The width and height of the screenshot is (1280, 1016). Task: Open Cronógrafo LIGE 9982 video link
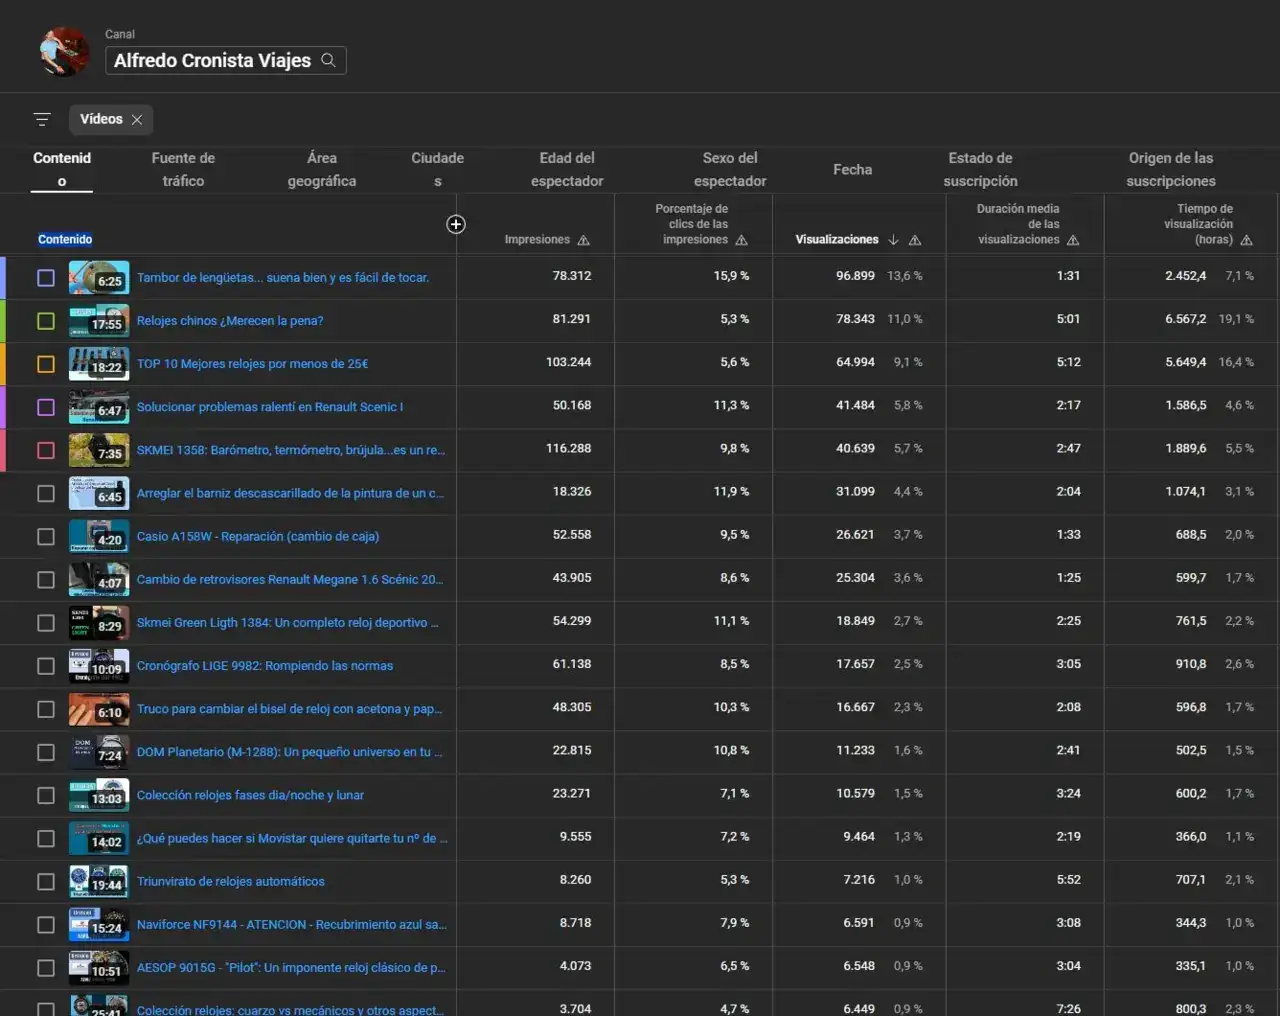coord(265,666)
